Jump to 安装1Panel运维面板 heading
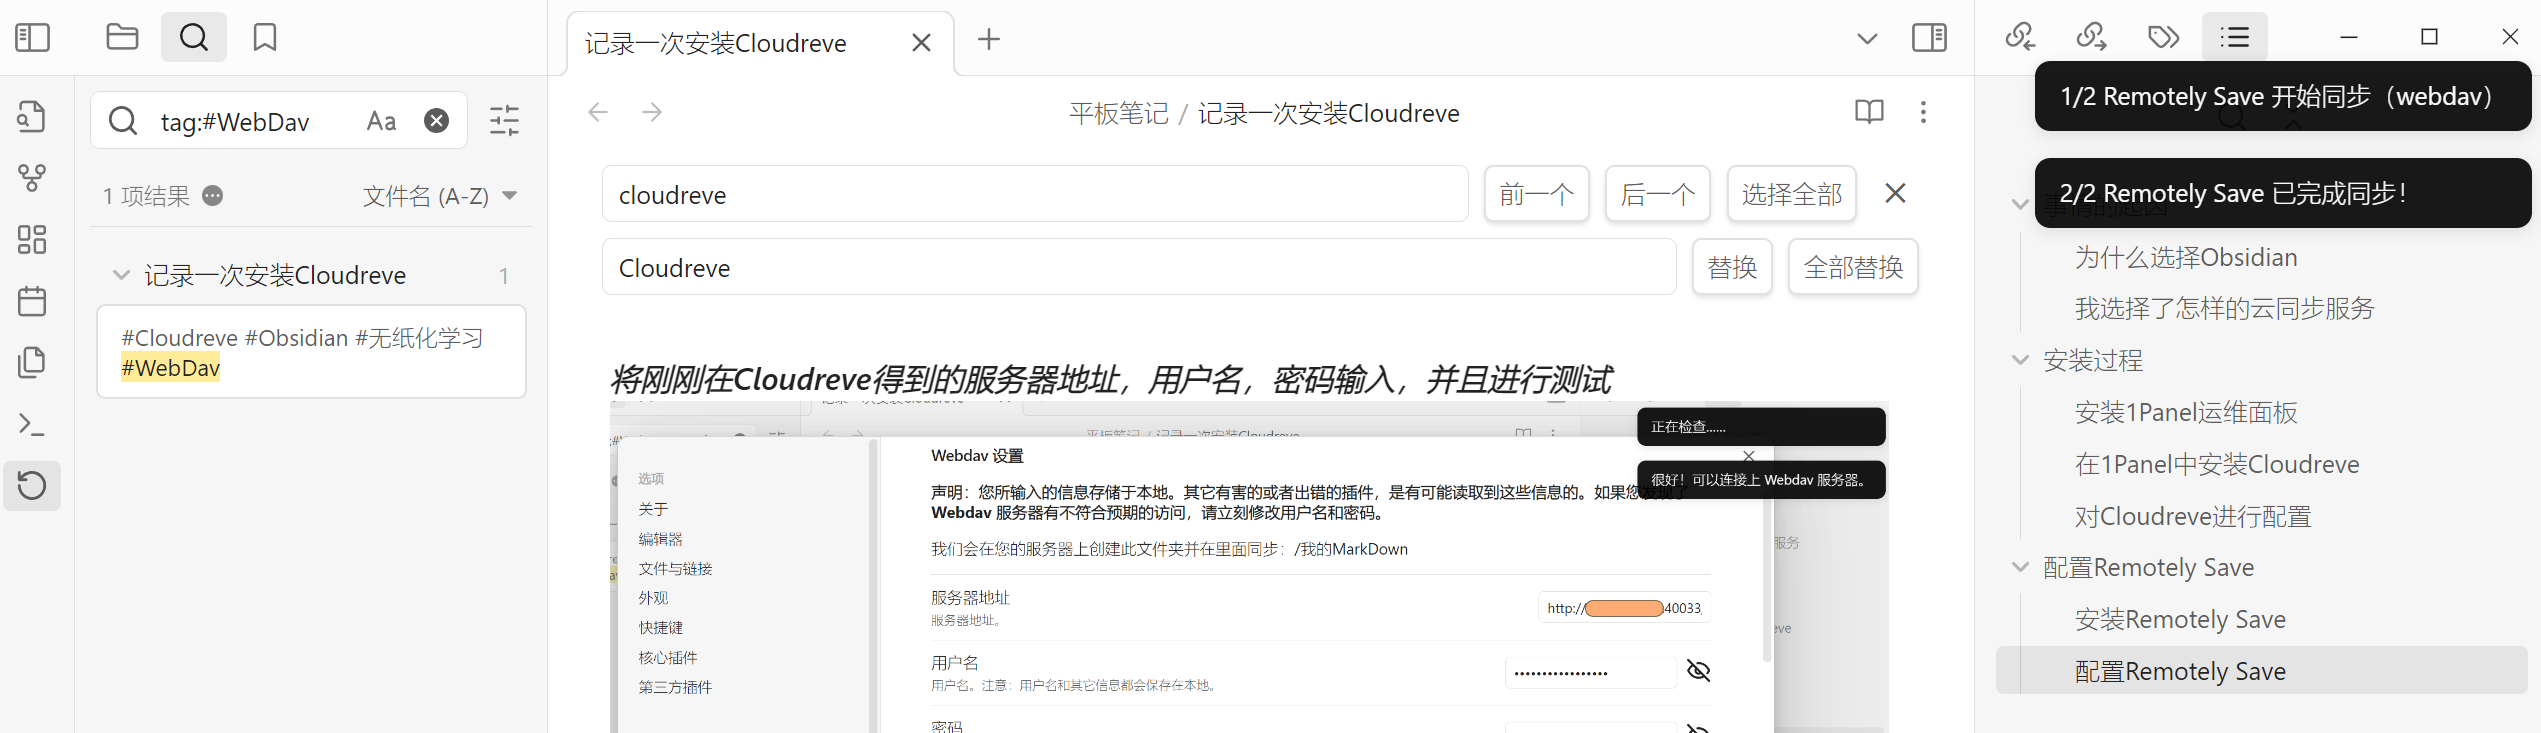Screen dimensions: 2541x733 pos(2186,412)
